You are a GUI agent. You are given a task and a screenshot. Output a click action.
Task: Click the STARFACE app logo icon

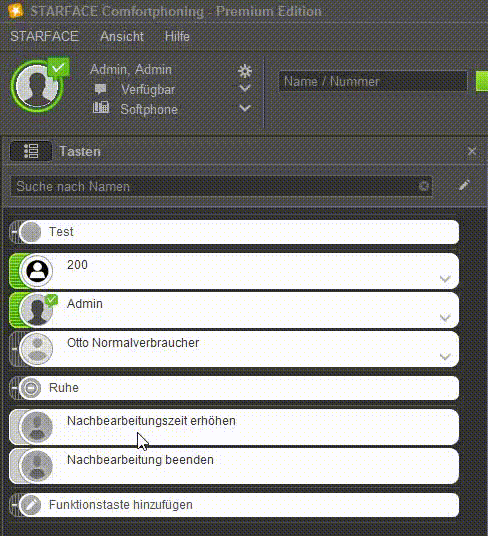point(16,11)
